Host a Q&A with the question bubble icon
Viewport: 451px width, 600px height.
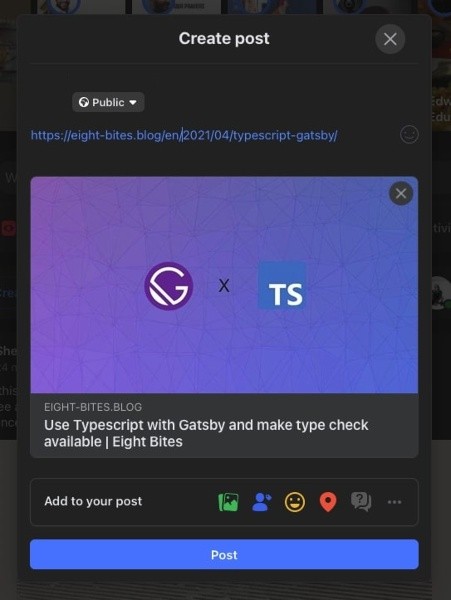(x=361, y=502)
